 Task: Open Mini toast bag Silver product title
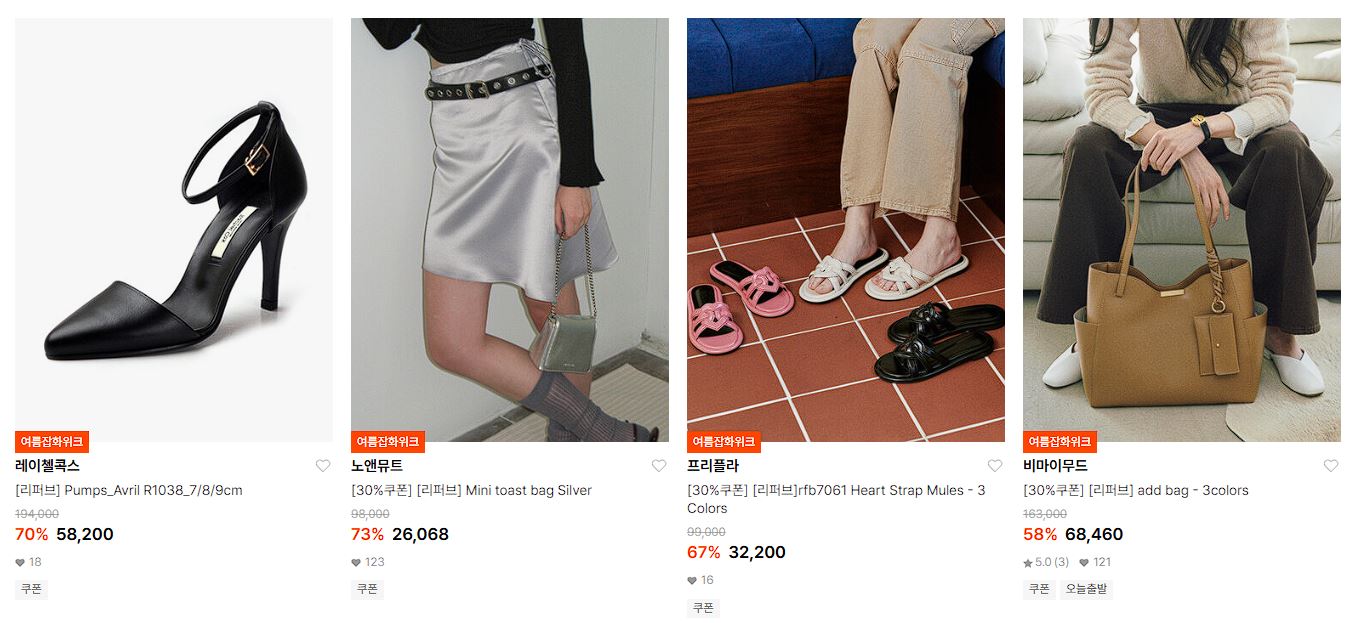[471, 490]
